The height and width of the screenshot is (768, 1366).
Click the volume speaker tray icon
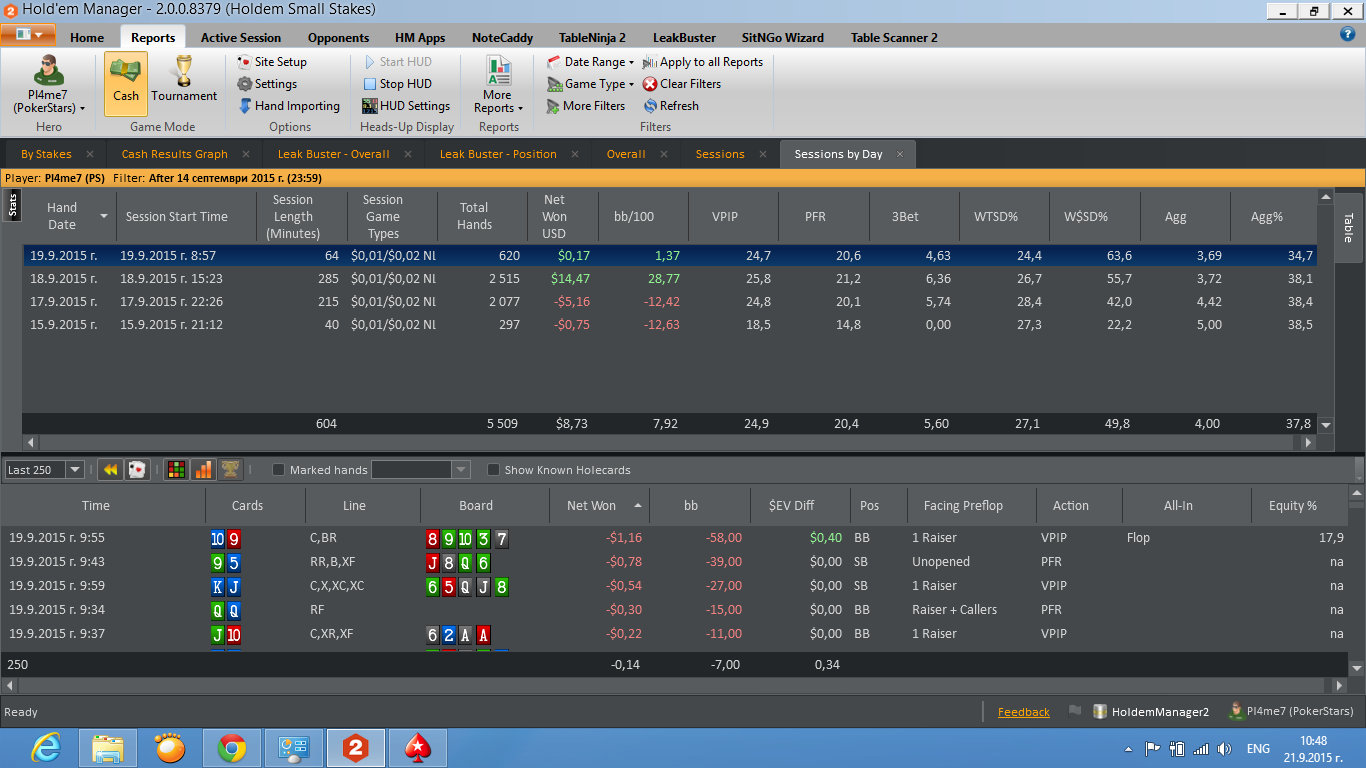click(x=1223, y=749)
